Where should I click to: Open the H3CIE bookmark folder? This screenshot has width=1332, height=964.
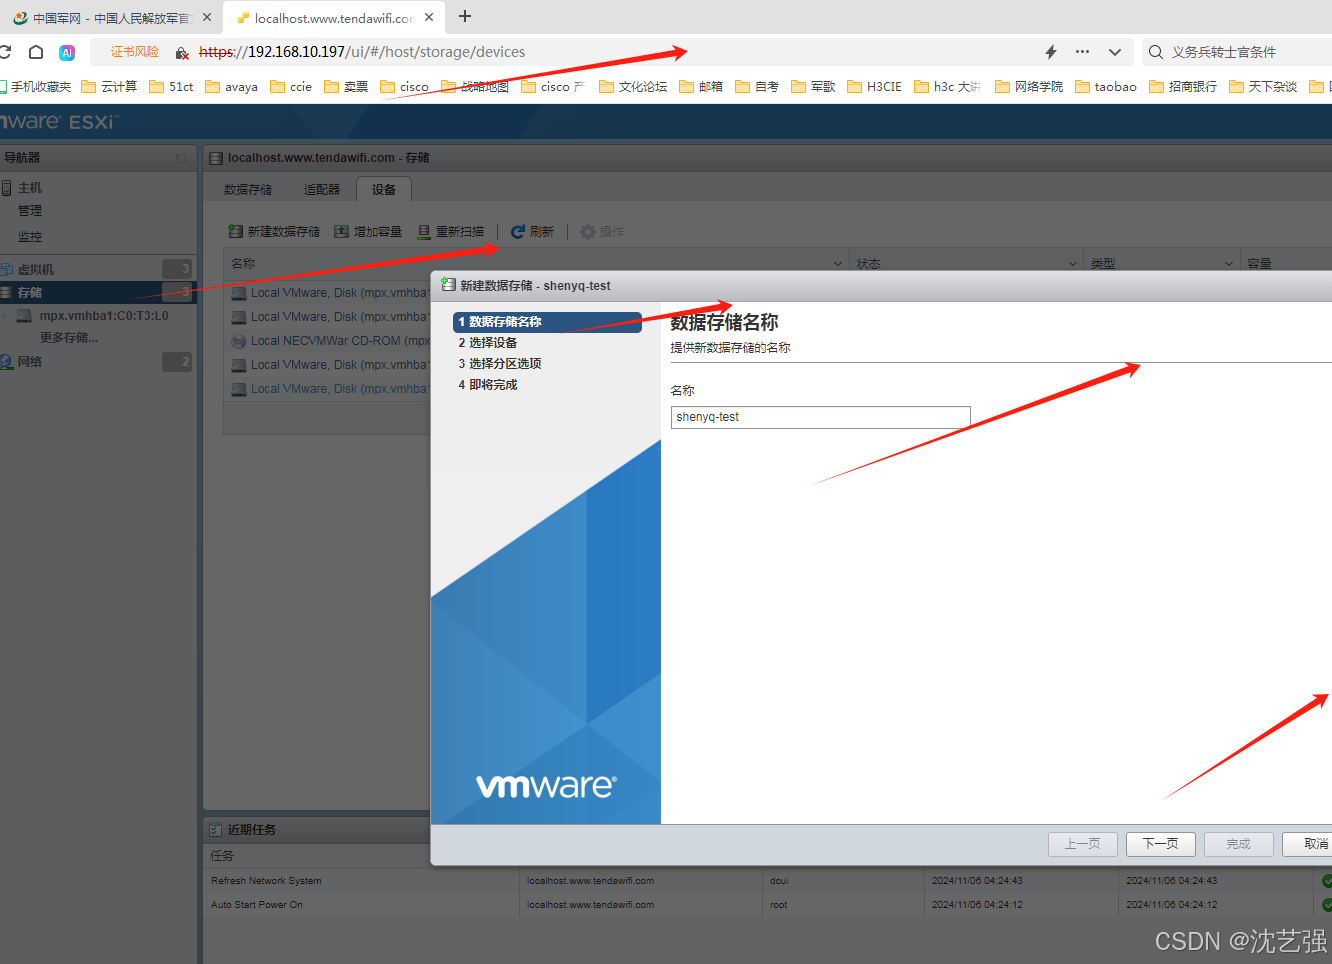point(874,87)
